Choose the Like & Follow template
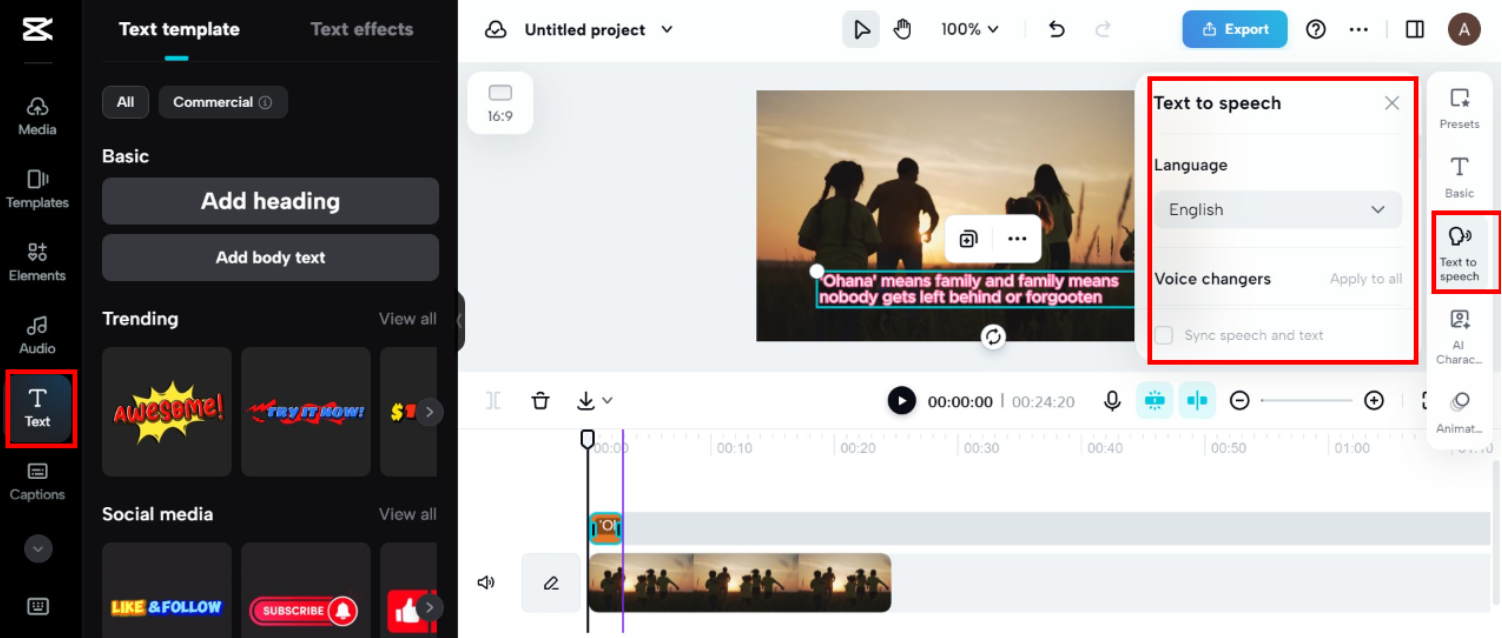1502x638 pixels. (x=167, y=590)
